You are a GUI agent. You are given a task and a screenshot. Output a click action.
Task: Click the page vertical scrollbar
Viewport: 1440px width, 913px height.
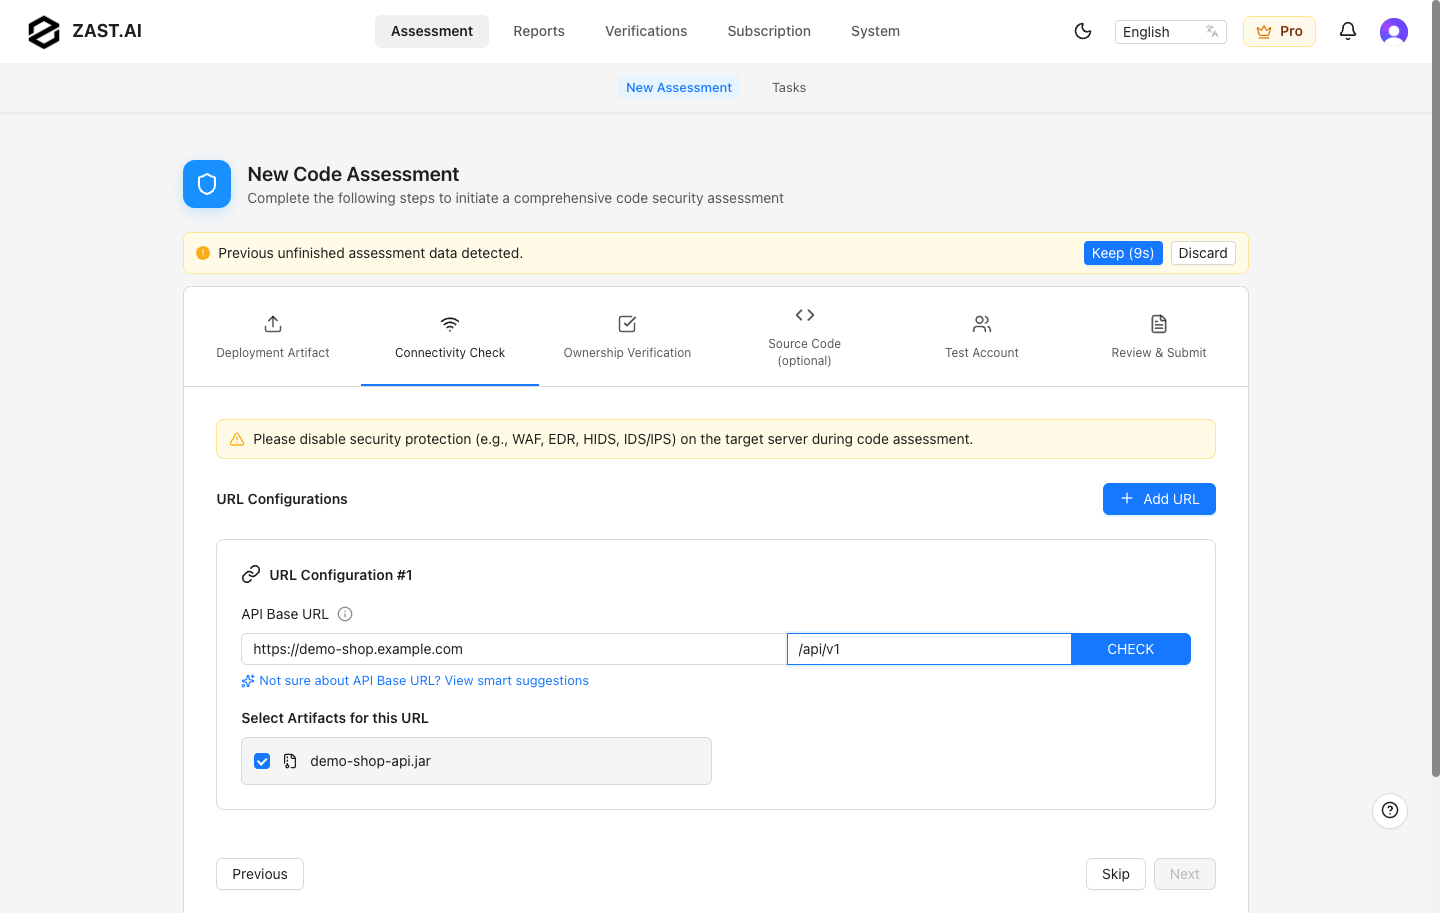click(x=1436, y=390)
